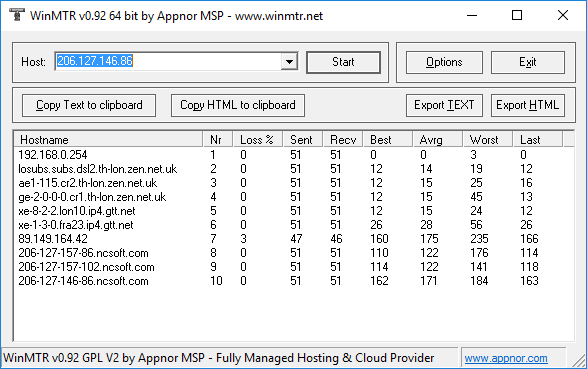
Task: Maximize the WinMTR window
Action: point(517,15)
